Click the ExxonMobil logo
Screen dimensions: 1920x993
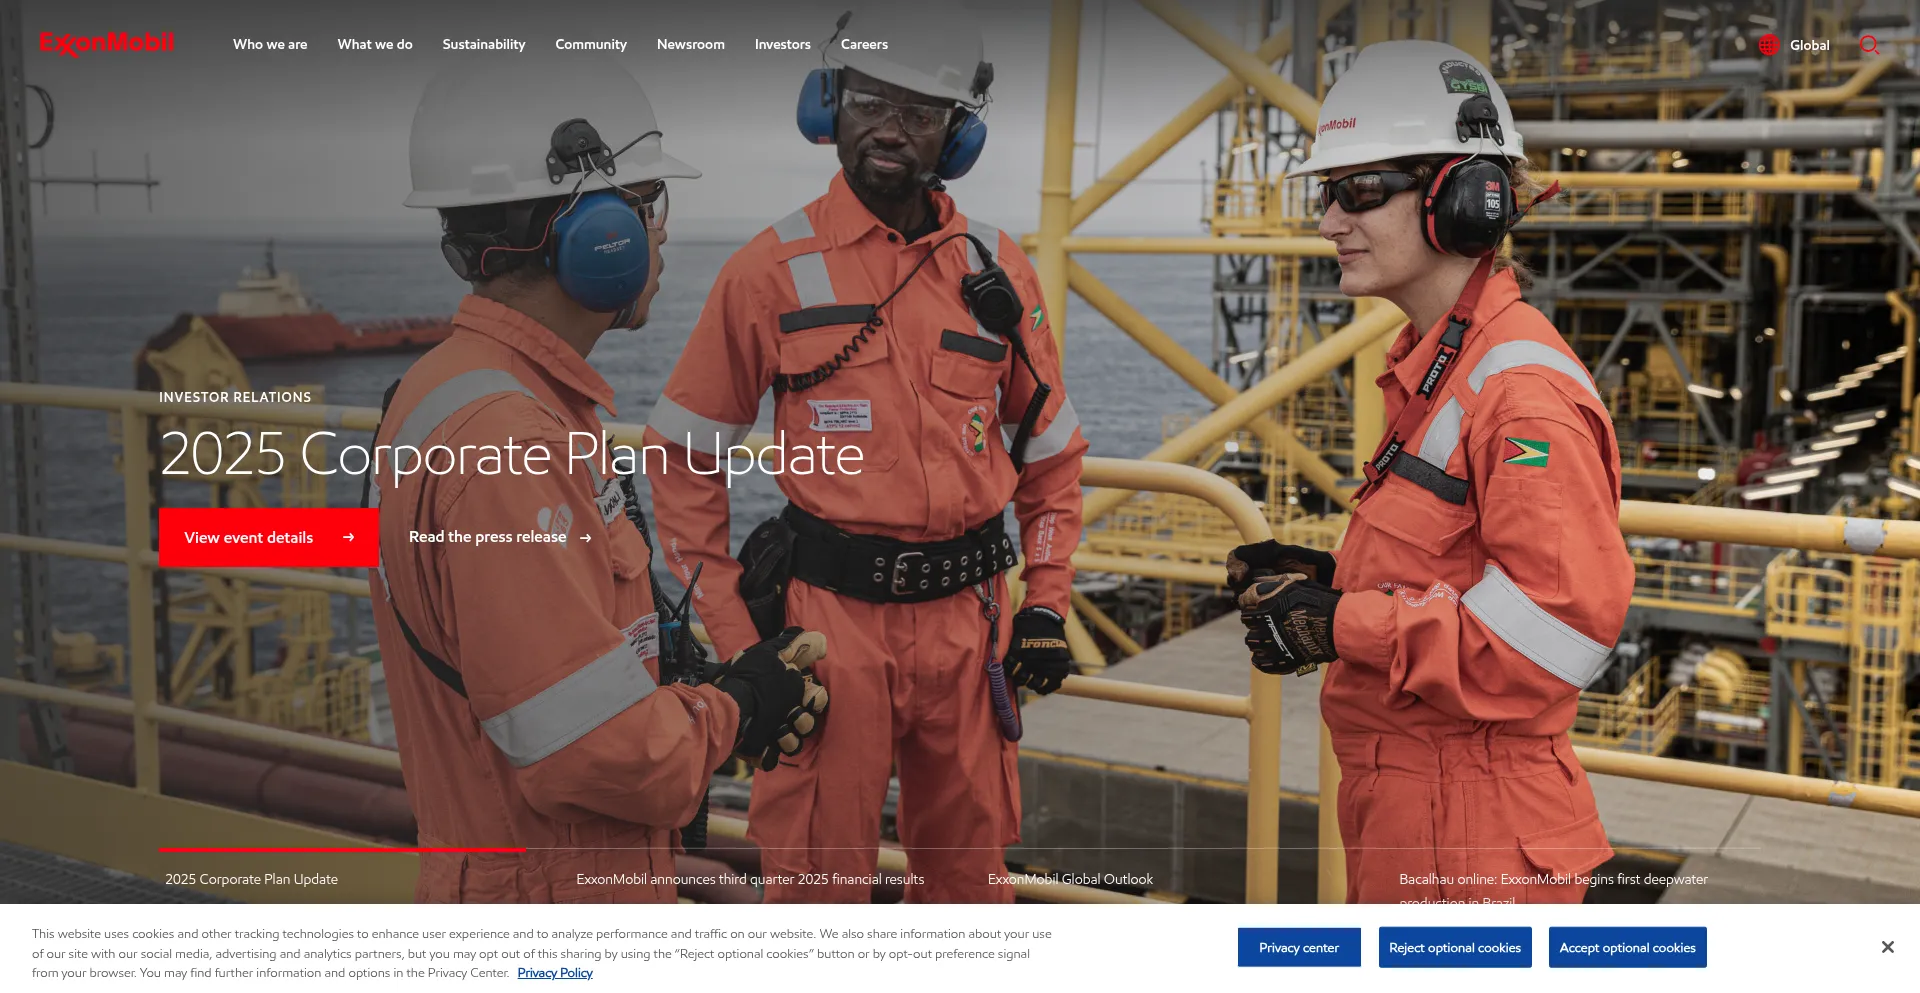pos(106,42)
